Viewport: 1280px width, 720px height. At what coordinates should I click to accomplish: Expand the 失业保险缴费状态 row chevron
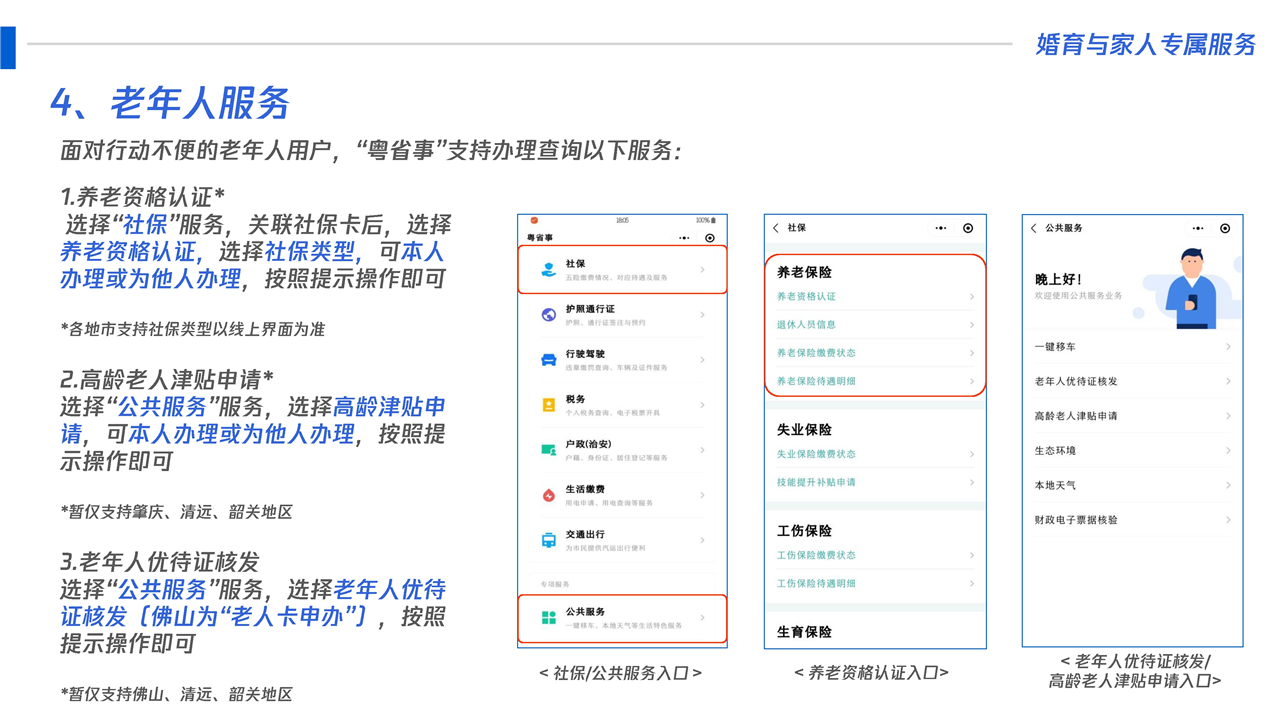(971, 454)
